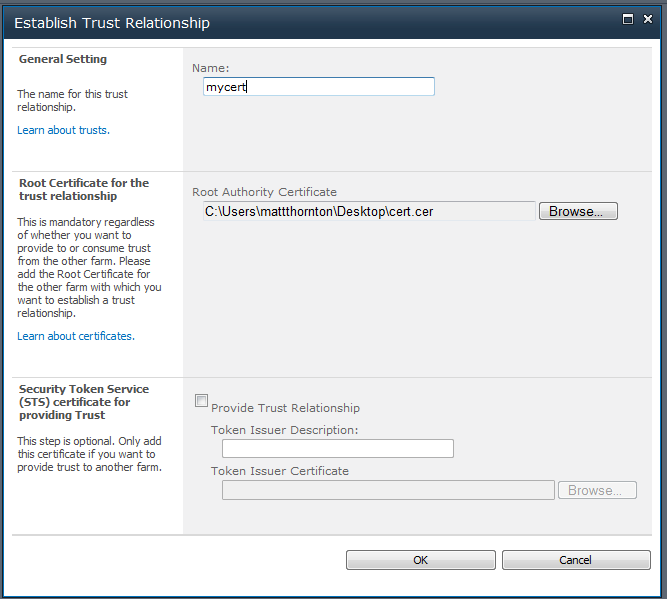Screen dimensions: 667x599
Task: Browse for the Root Authority Certificate file
Action: (x=578, y=211)
